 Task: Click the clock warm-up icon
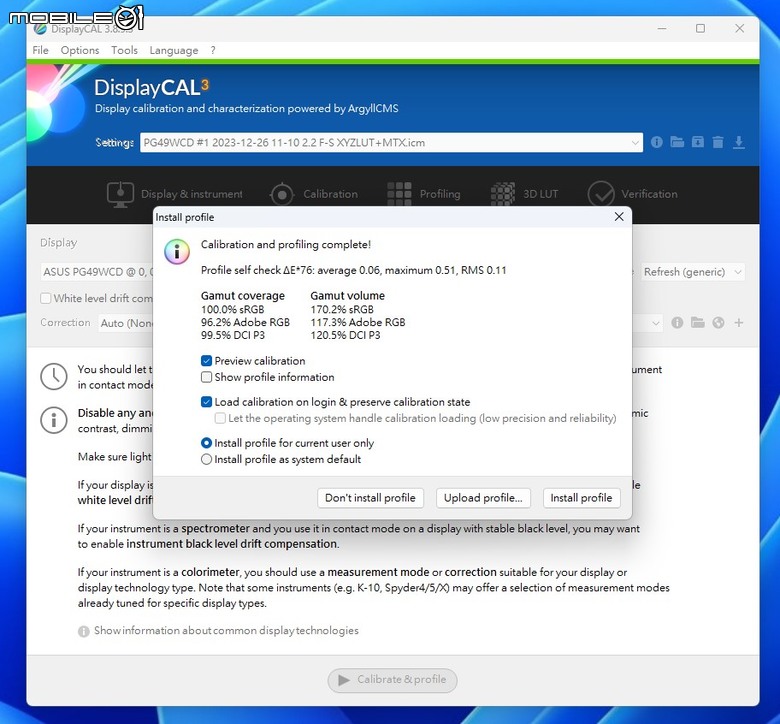pos(54,376)
